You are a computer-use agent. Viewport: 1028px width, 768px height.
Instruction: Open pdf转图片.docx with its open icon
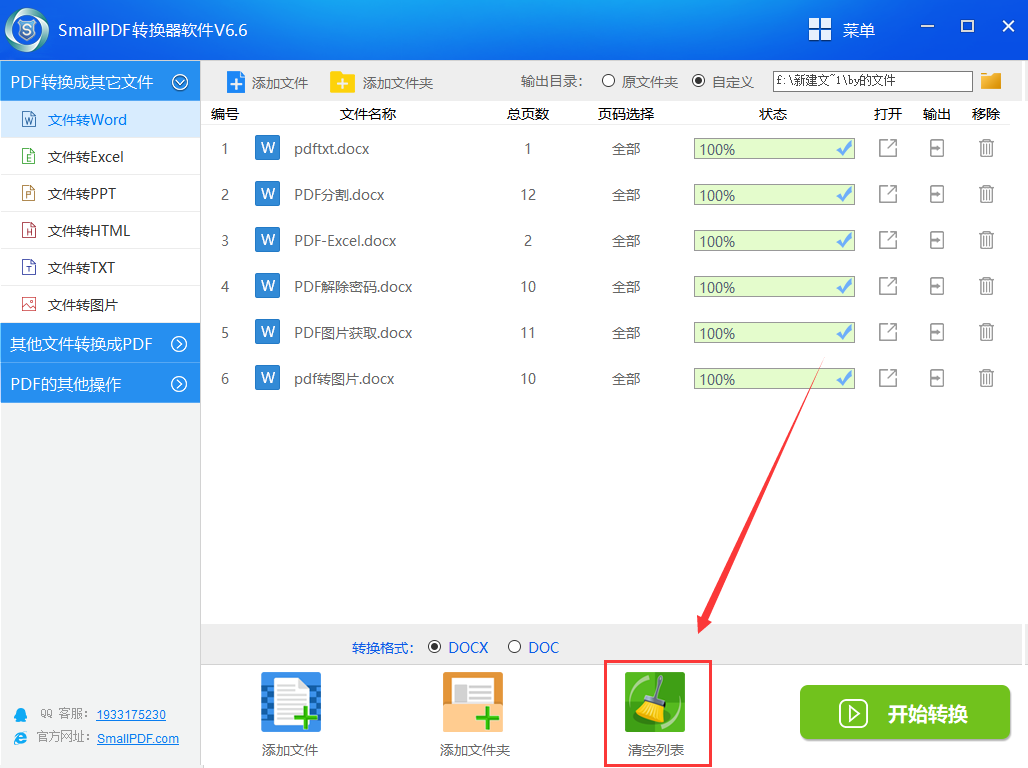(x=888, y=378)
